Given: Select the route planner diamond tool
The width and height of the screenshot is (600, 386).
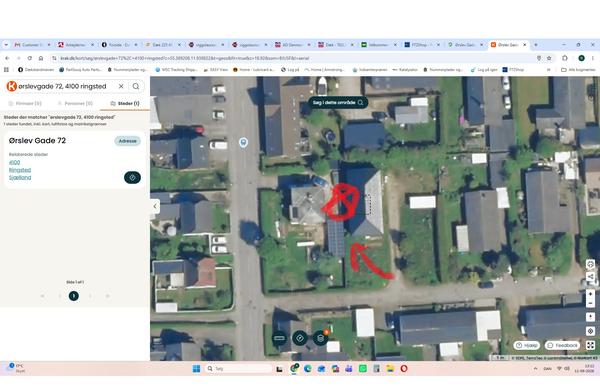Looking at the screenshot, I should pyautogui.click(x=300, y=338).
